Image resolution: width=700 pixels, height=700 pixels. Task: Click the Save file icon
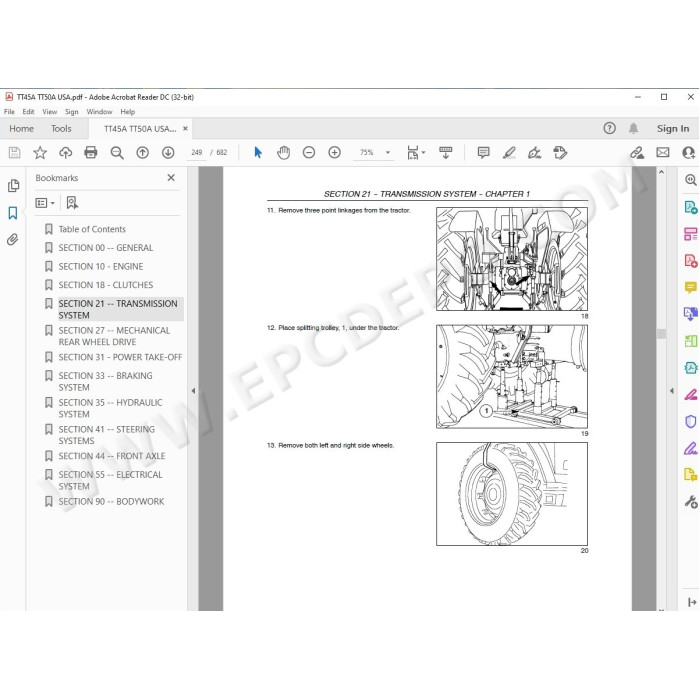coord(14,153)
